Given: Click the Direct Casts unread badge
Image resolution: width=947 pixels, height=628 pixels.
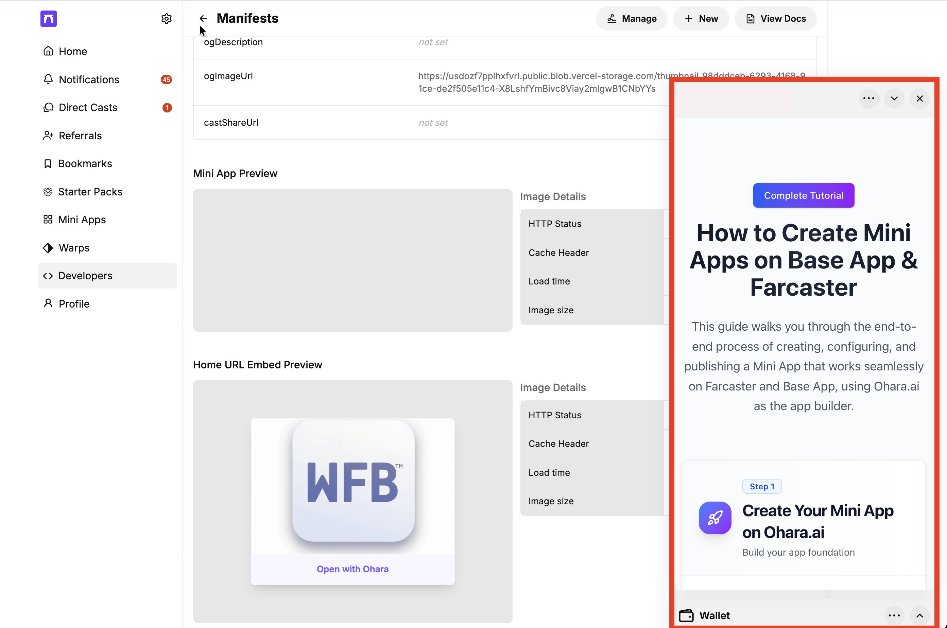Looking at the screenshot, I should (x=167, y=107).
